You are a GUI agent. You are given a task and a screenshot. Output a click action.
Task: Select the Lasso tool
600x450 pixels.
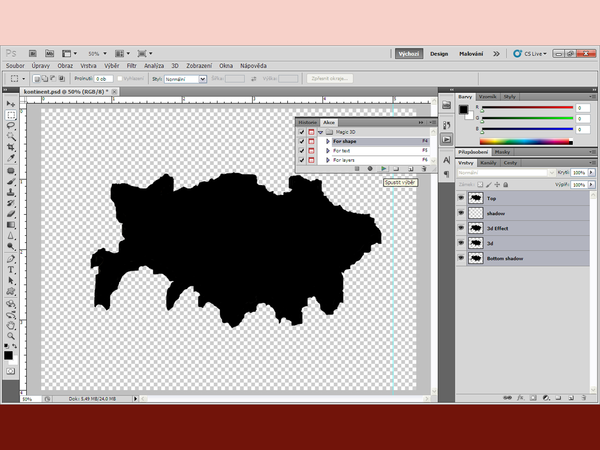[x=11, y=127]
